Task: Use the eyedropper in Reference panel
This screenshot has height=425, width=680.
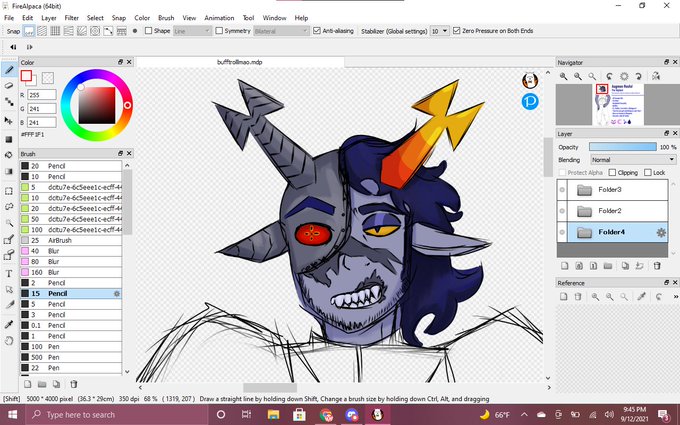Action: [x=641, y=297]
